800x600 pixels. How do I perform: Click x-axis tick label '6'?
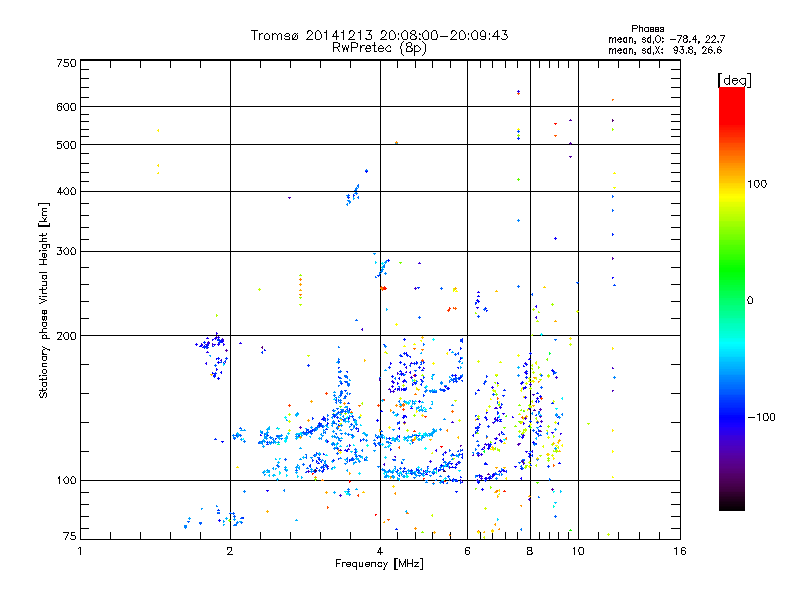click(467, 551)
